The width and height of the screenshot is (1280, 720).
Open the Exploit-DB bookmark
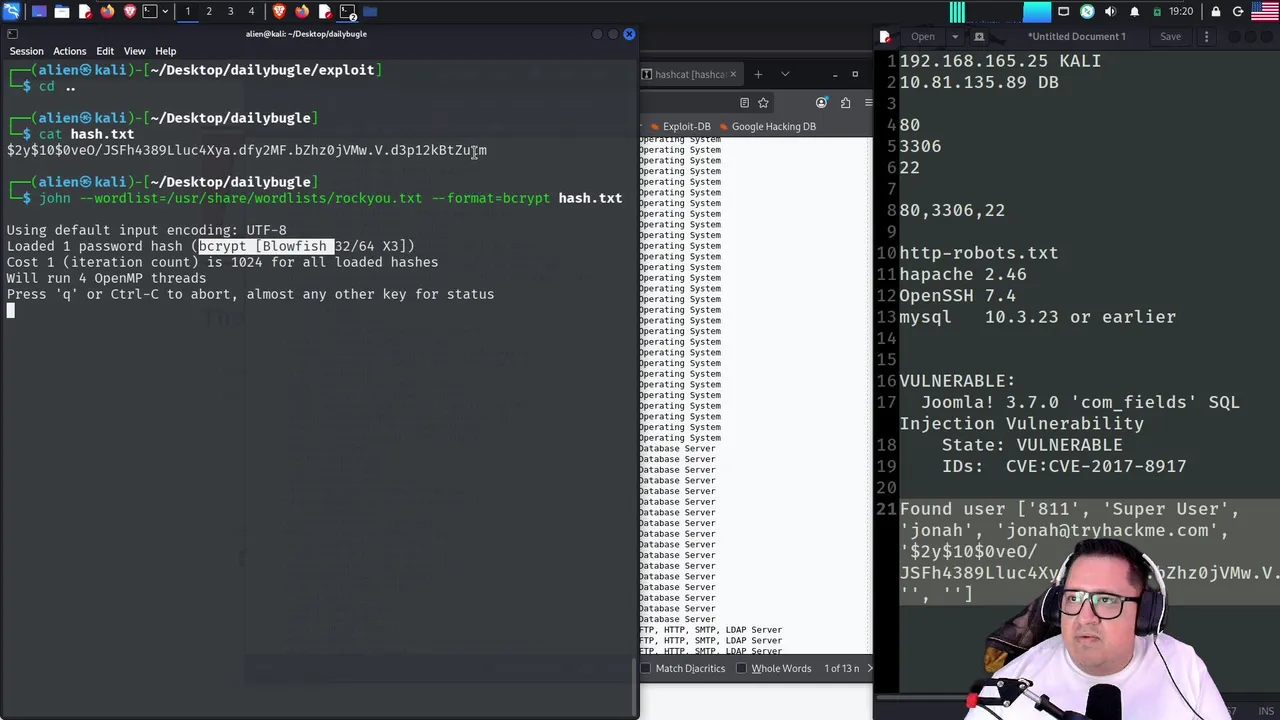tap(680, 126)
